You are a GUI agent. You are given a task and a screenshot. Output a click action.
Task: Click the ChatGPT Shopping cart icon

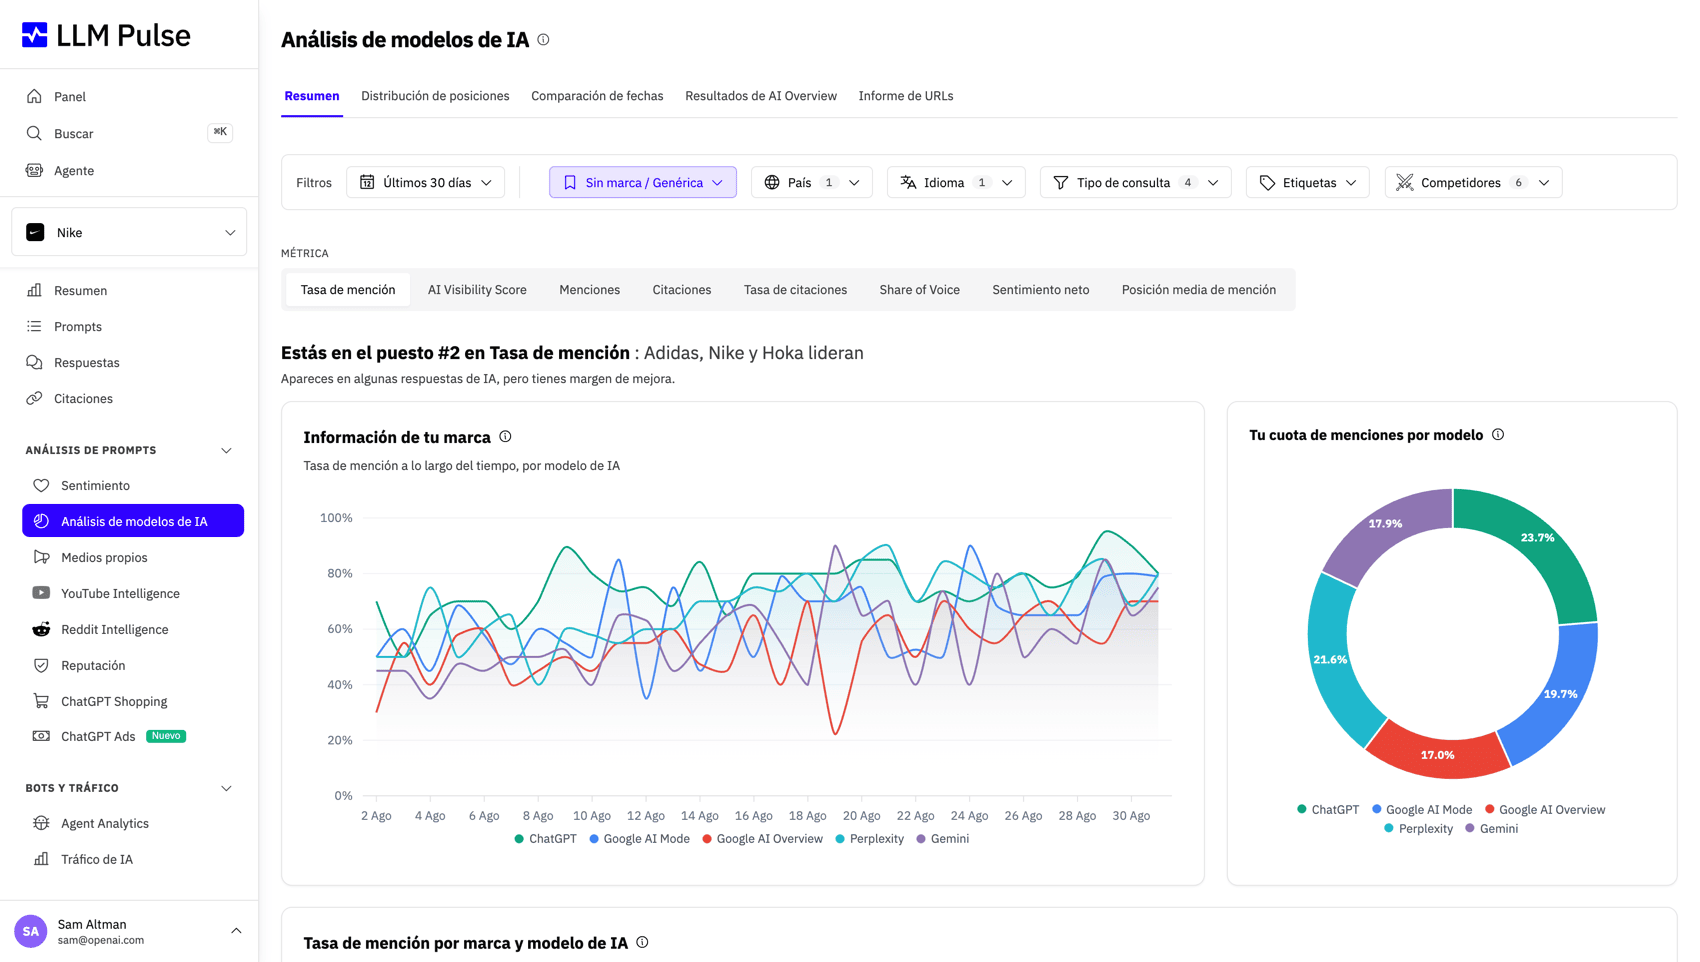(x=41, y=701)
